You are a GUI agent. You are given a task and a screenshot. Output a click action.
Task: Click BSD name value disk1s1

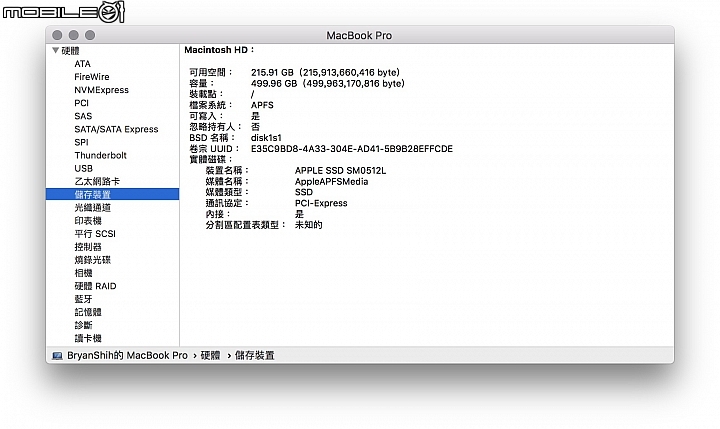(266, 138)
